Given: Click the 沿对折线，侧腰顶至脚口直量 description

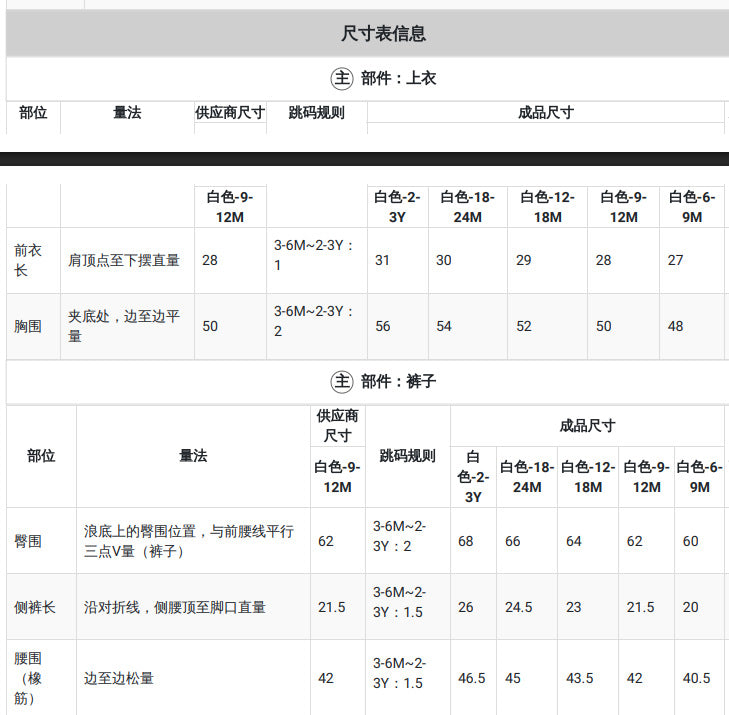Looking at the screenshot, I should (x=174, y=607).
